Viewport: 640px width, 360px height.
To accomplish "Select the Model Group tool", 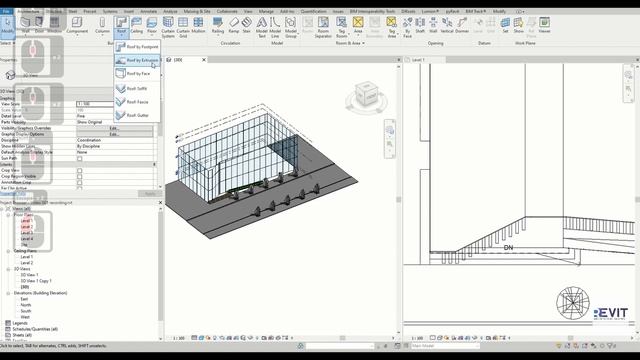I will coord(291,27).
